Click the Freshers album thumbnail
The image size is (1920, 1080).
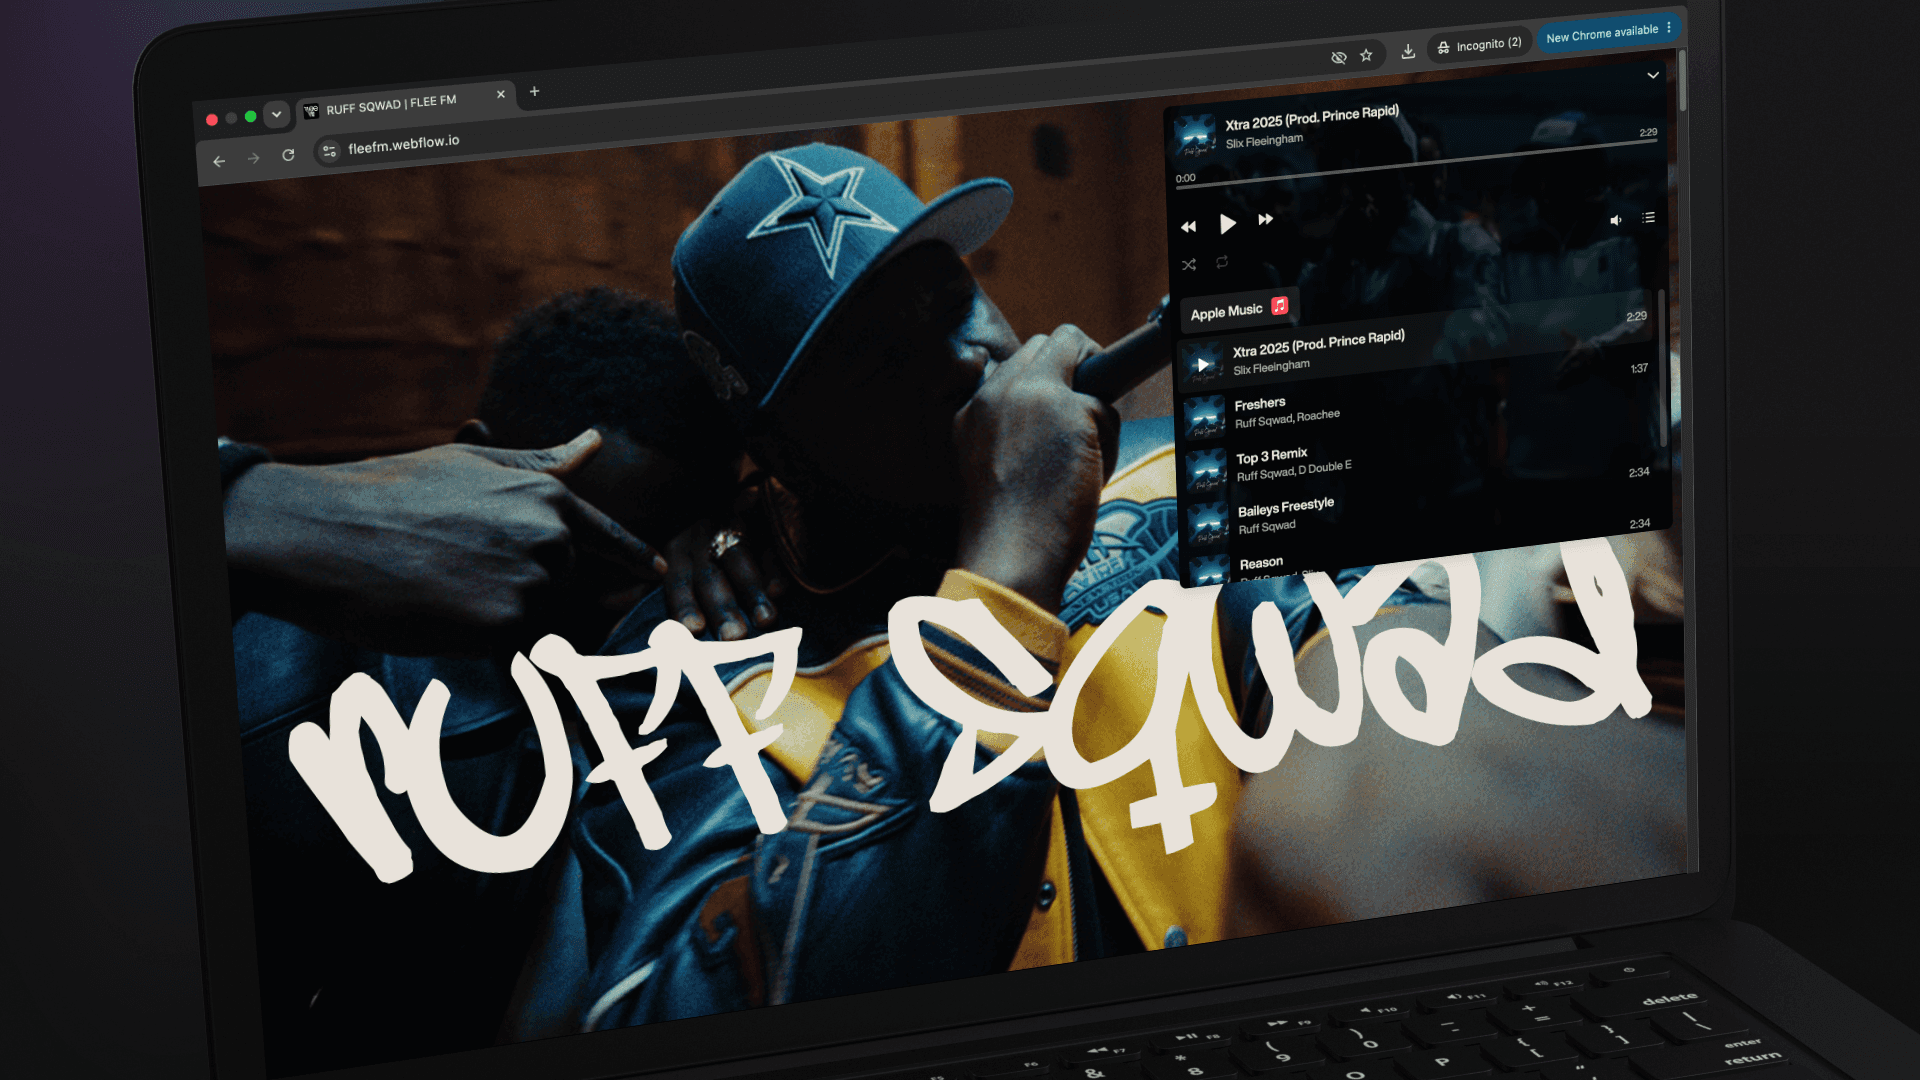(1205, 417)
